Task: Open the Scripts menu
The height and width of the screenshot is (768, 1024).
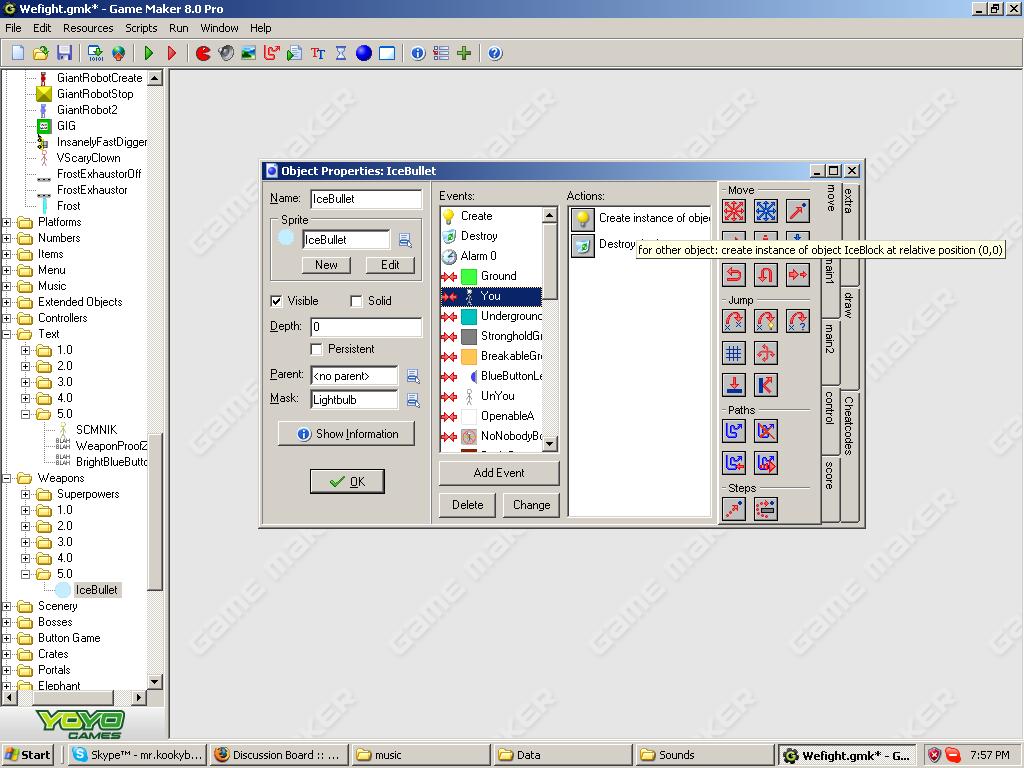Action: [x=141, y=28]
